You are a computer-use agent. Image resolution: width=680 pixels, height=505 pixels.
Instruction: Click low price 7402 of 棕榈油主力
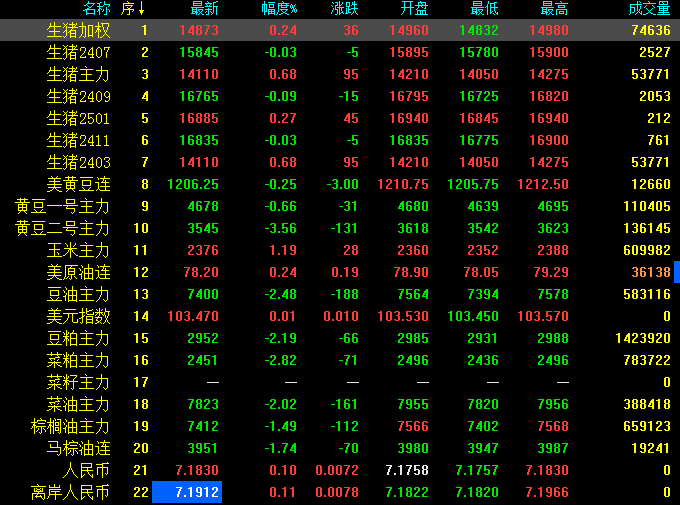483,426
